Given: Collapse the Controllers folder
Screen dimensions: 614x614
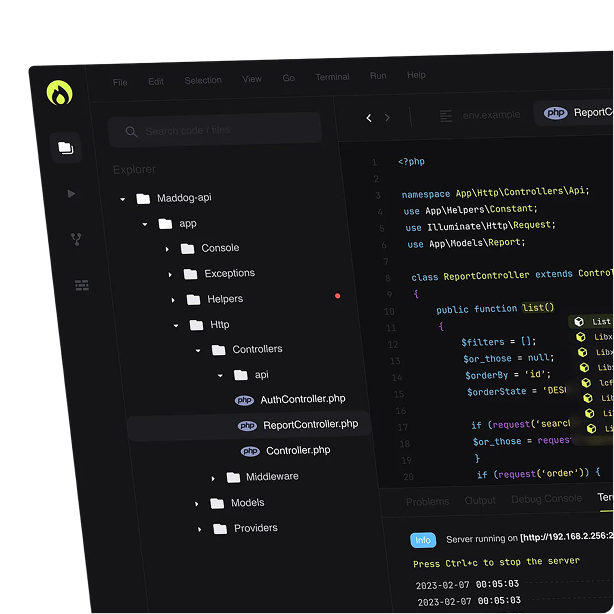Looking at the screenshot, I should (197, 350).
